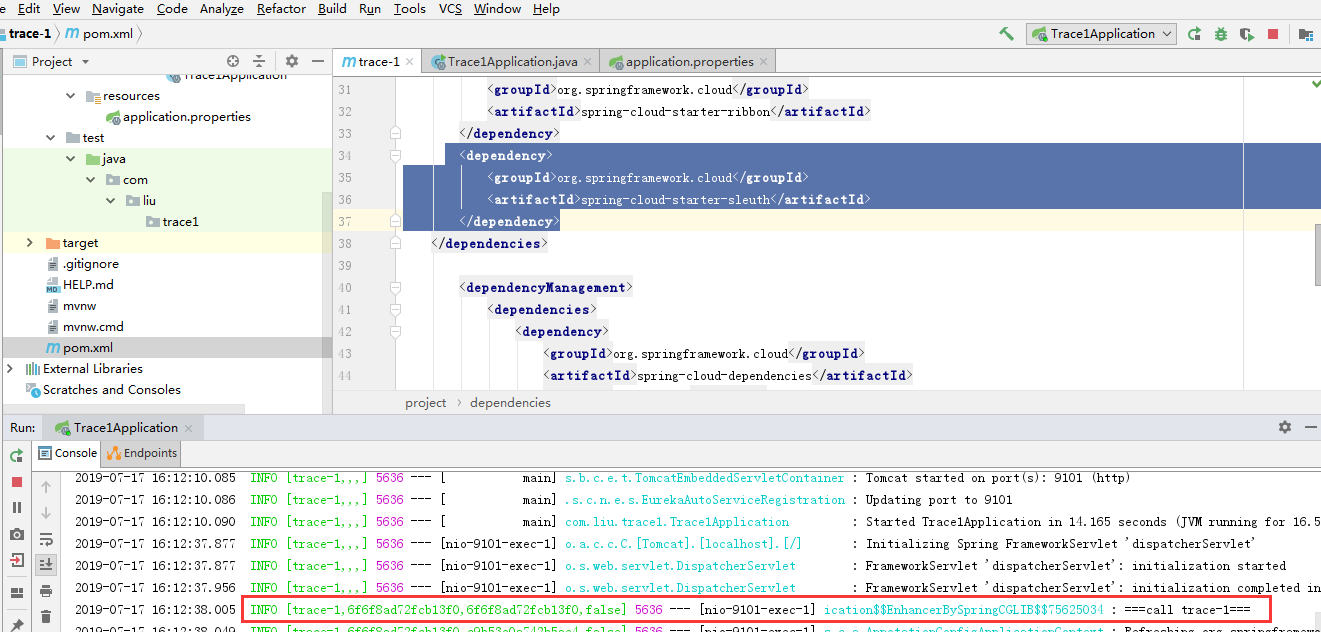Toggle pin tab in Run panel
The width and height of the screenshot is (1321, 632).
(17, 624)
